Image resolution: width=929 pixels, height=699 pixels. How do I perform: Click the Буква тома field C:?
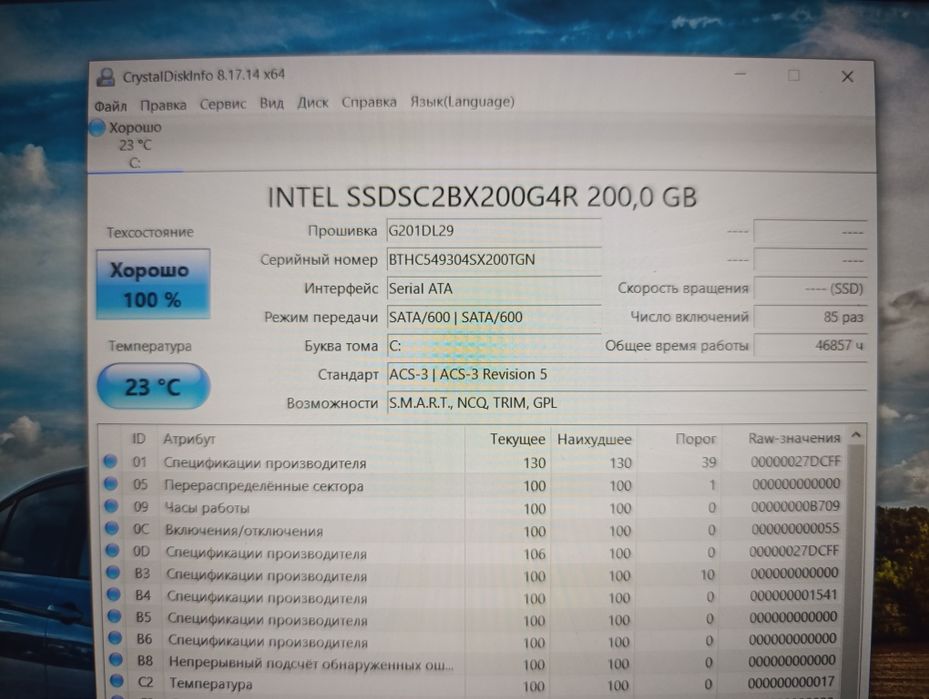click(x=494, y=345)
